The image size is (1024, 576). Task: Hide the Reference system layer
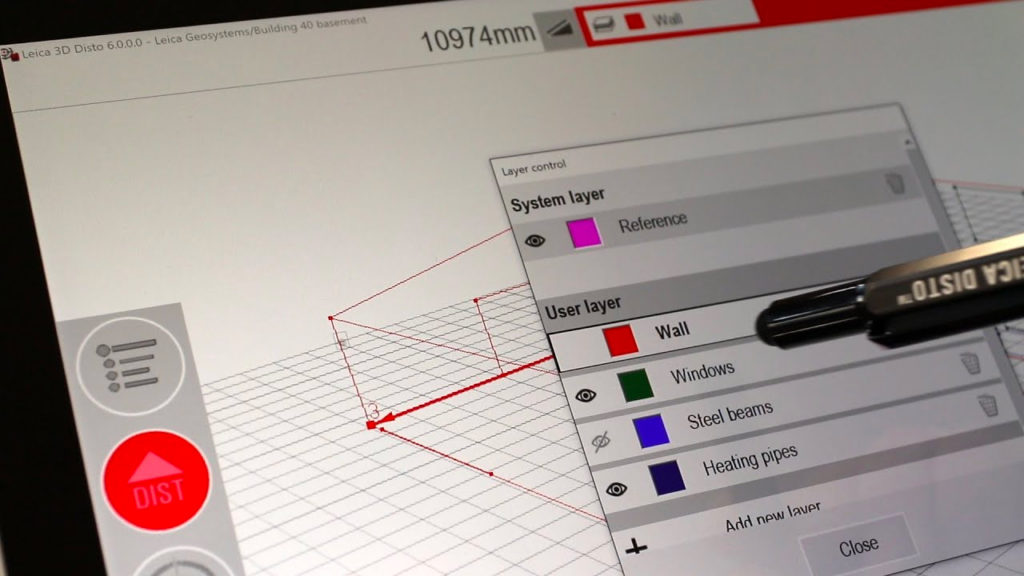pyautogui.click(x=535, y=240)
